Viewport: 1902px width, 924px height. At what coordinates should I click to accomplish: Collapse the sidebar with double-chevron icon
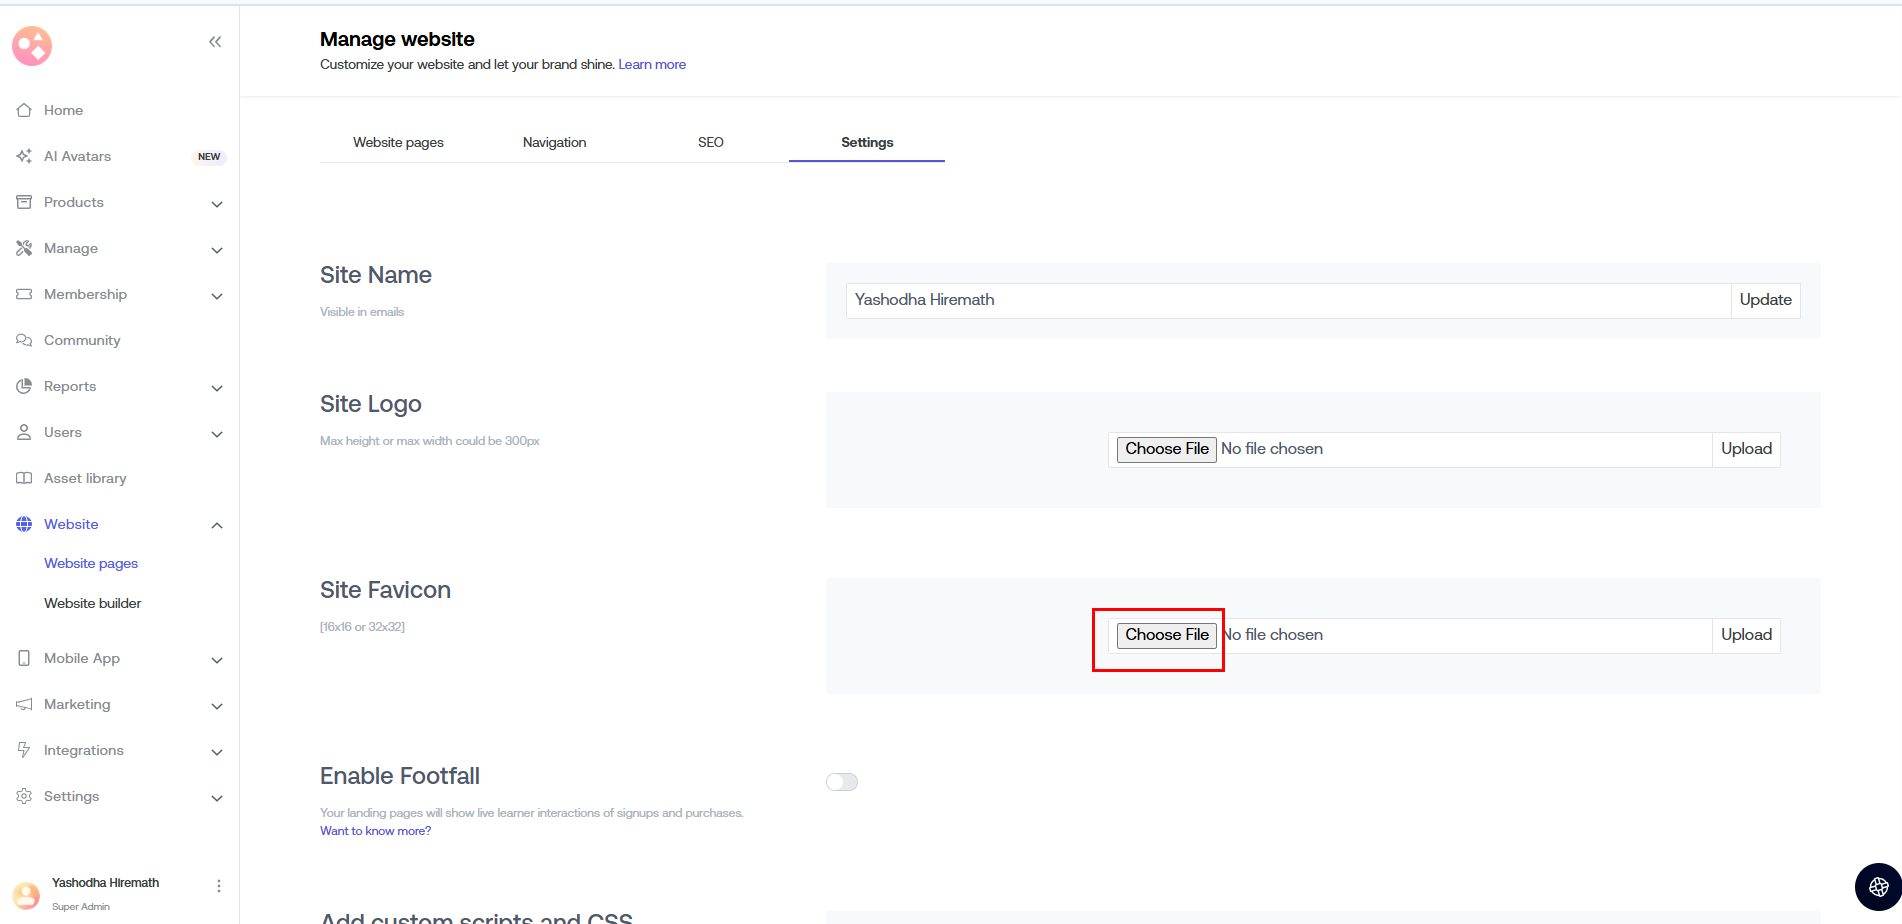(x=215, y=42)
